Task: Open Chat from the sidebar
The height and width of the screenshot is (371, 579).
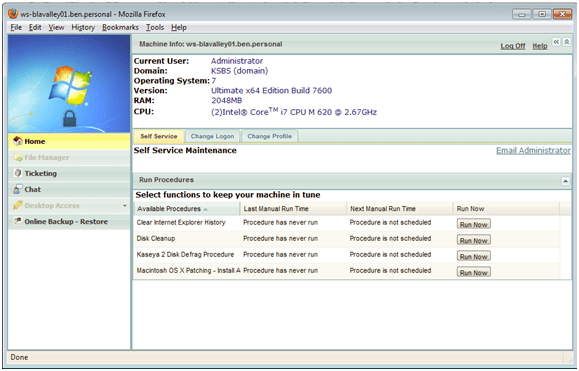Action: click(69, 189)
